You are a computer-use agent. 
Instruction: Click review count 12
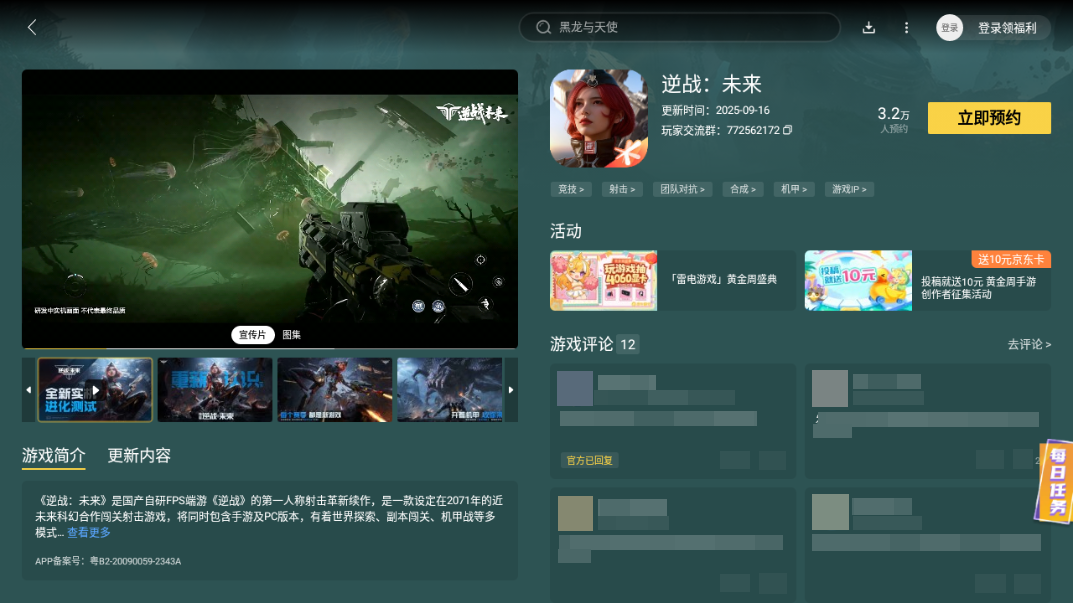[x=628, y=344]
